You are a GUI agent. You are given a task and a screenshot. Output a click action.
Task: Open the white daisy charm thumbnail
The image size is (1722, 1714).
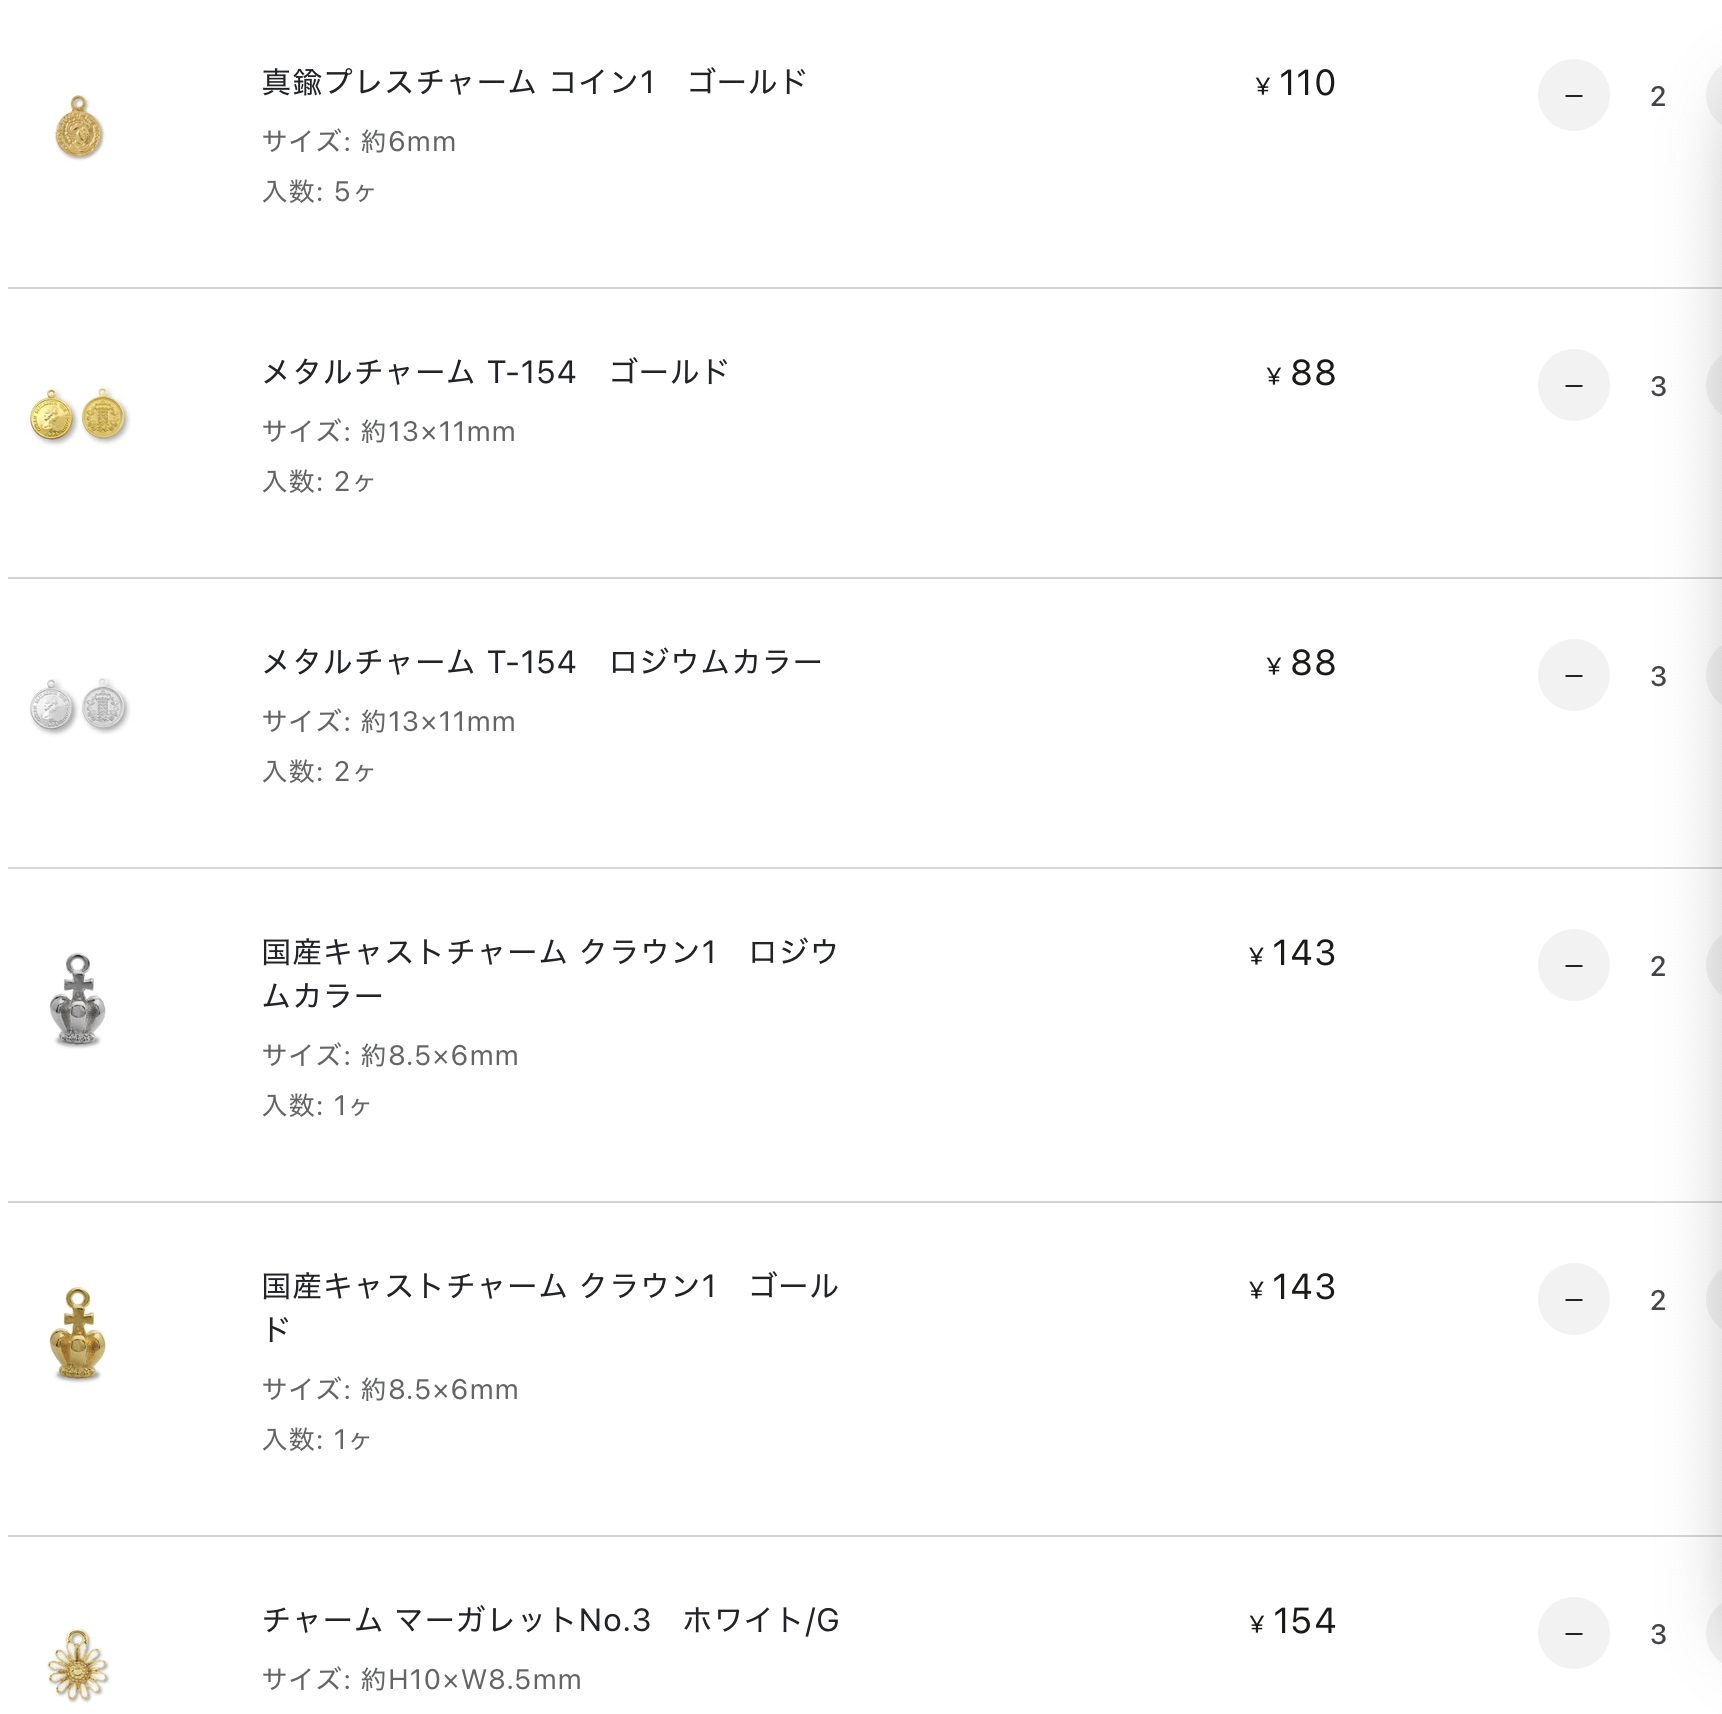pyautogui.click(x=78, y=1664)
